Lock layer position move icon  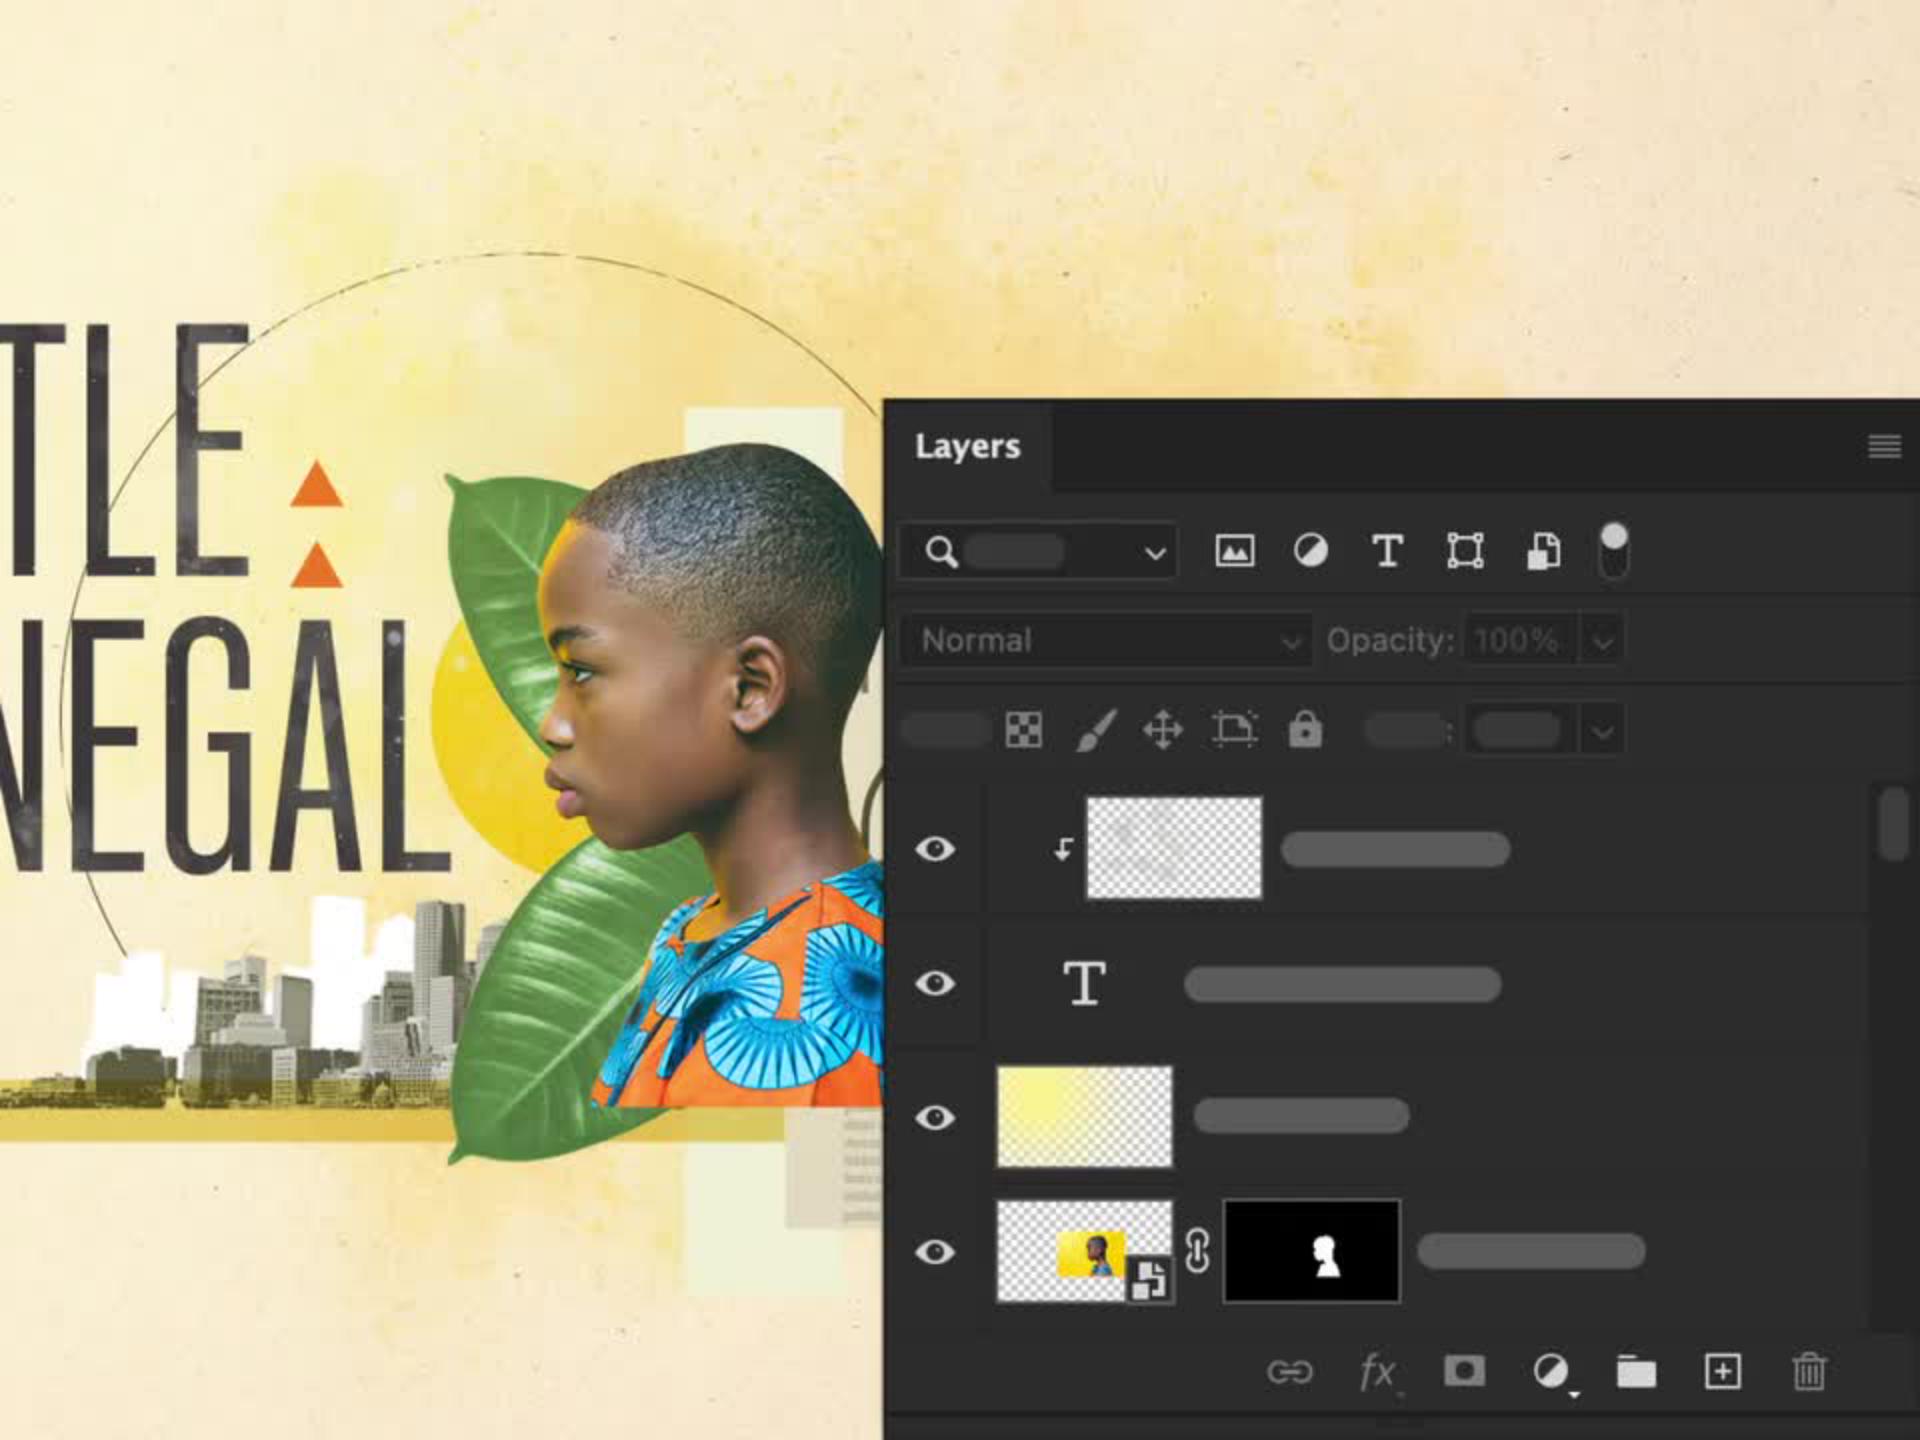pyautogui.click(x=1163, y=730)
